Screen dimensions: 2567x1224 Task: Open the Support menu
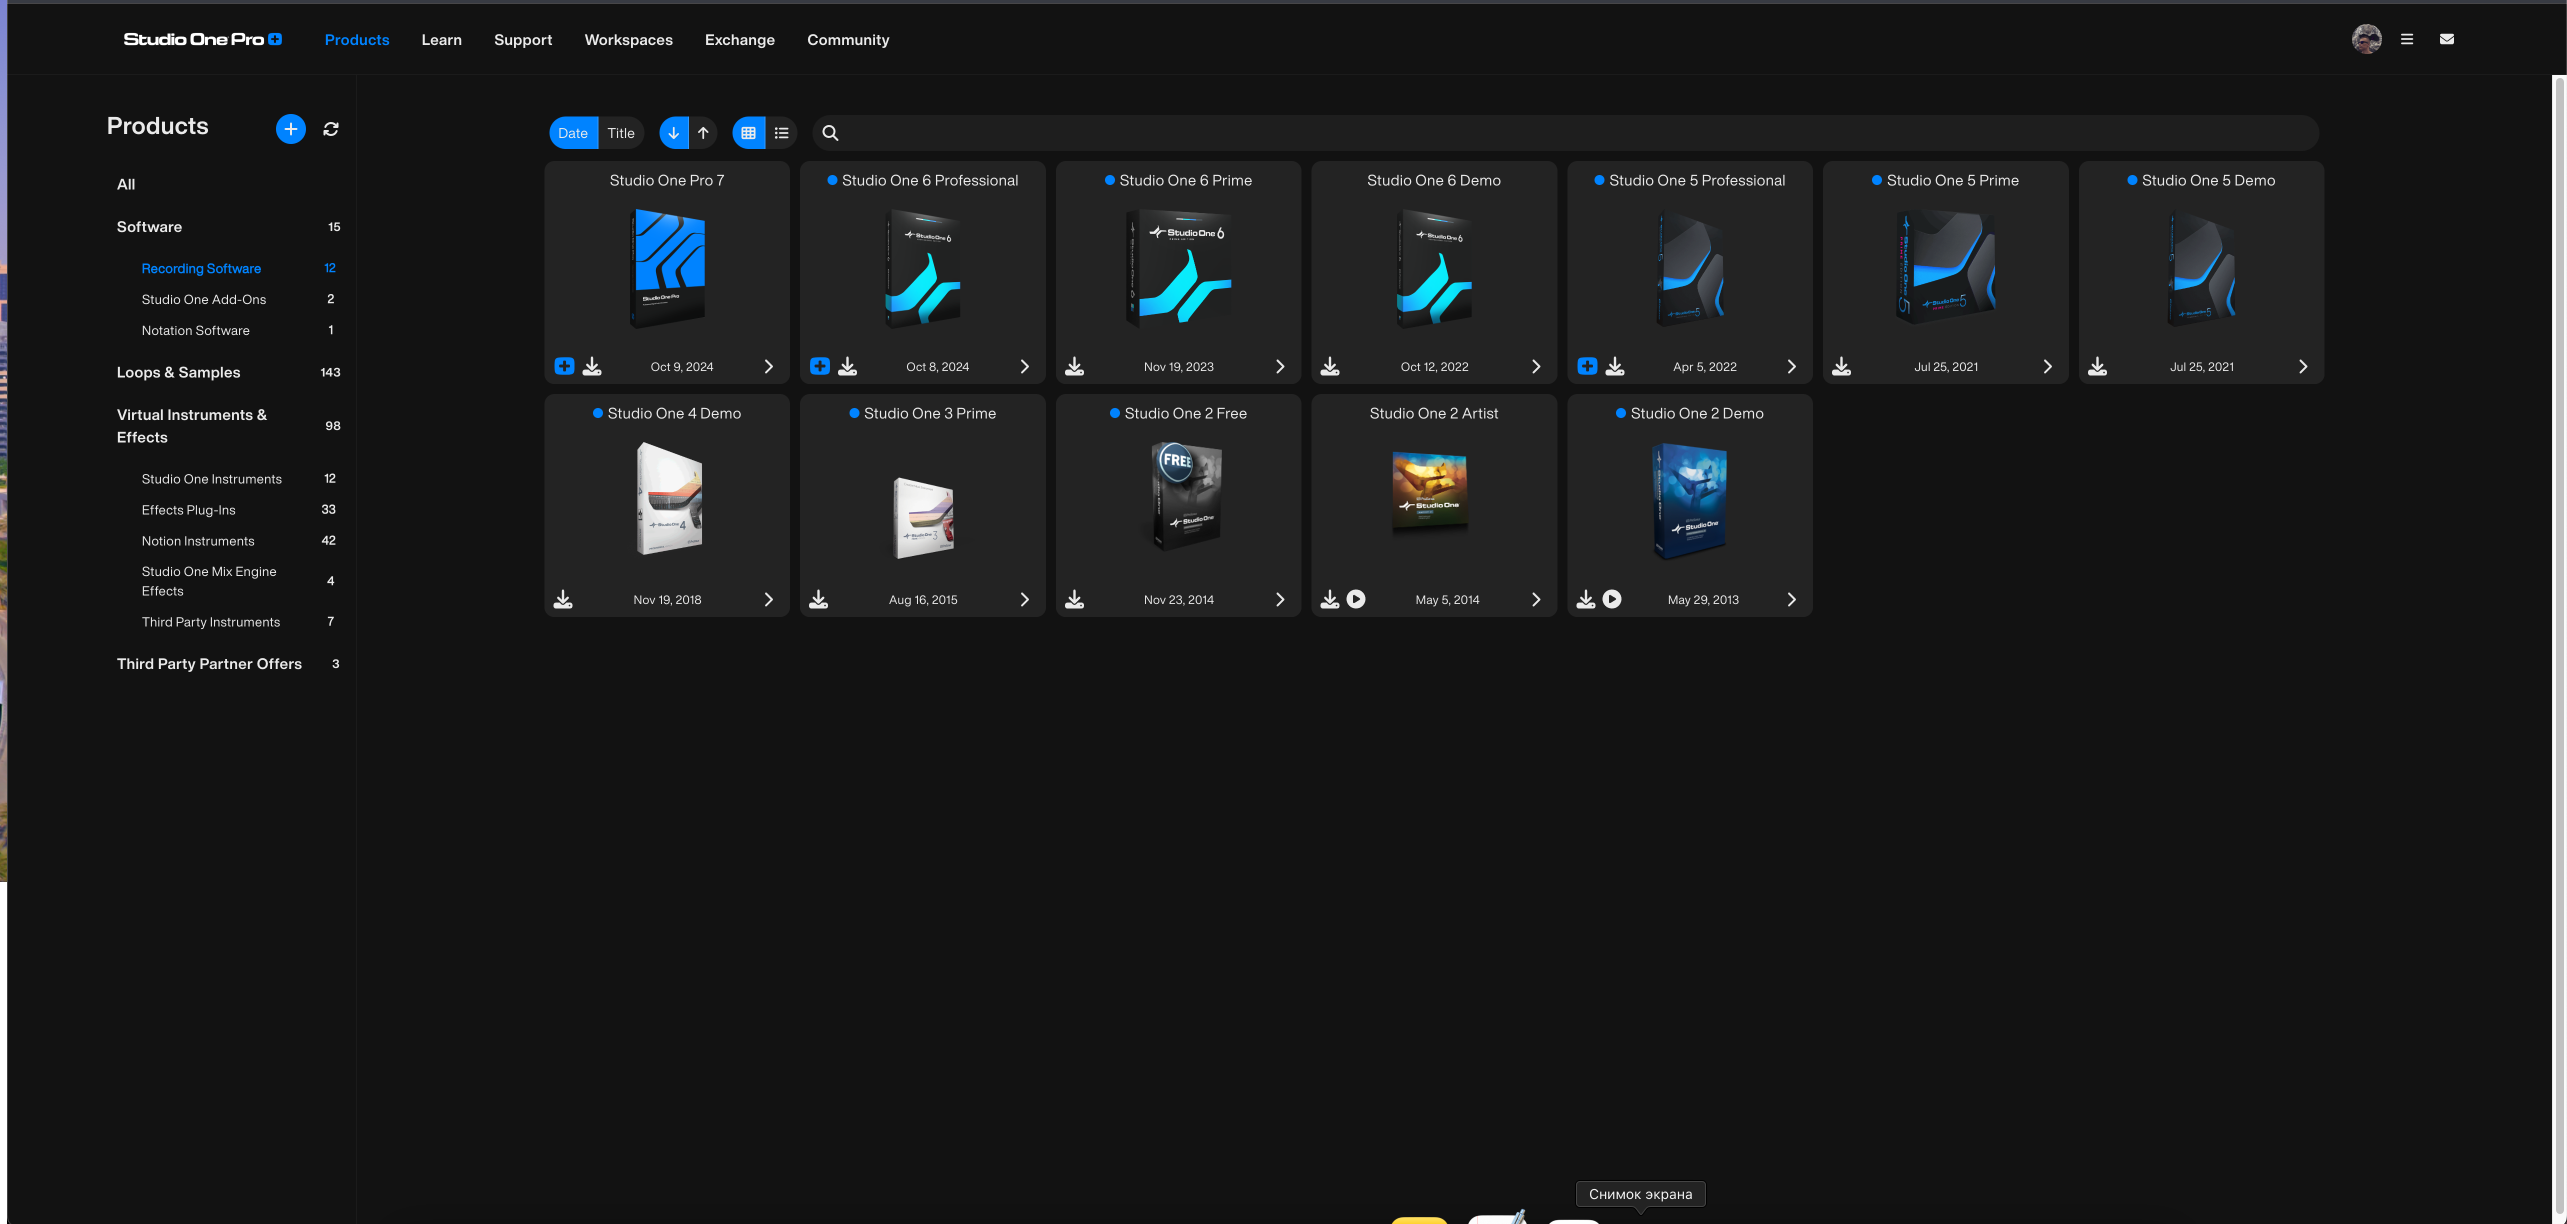(523, 40)
